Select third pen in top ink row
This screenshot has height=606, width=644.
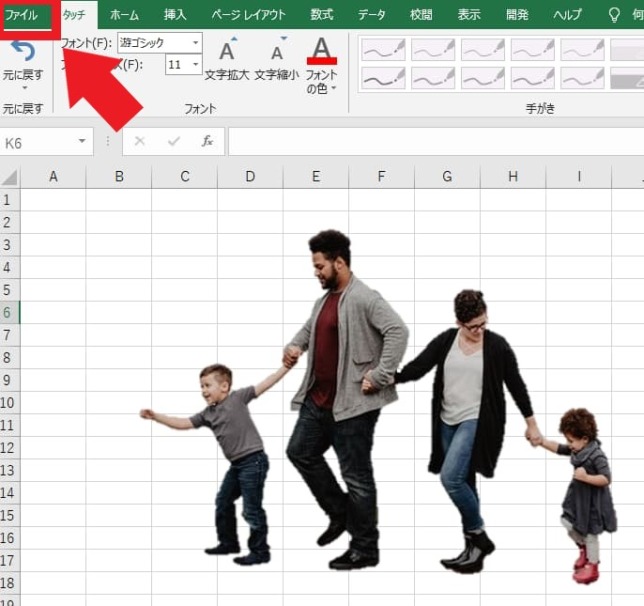click(483, 50)
